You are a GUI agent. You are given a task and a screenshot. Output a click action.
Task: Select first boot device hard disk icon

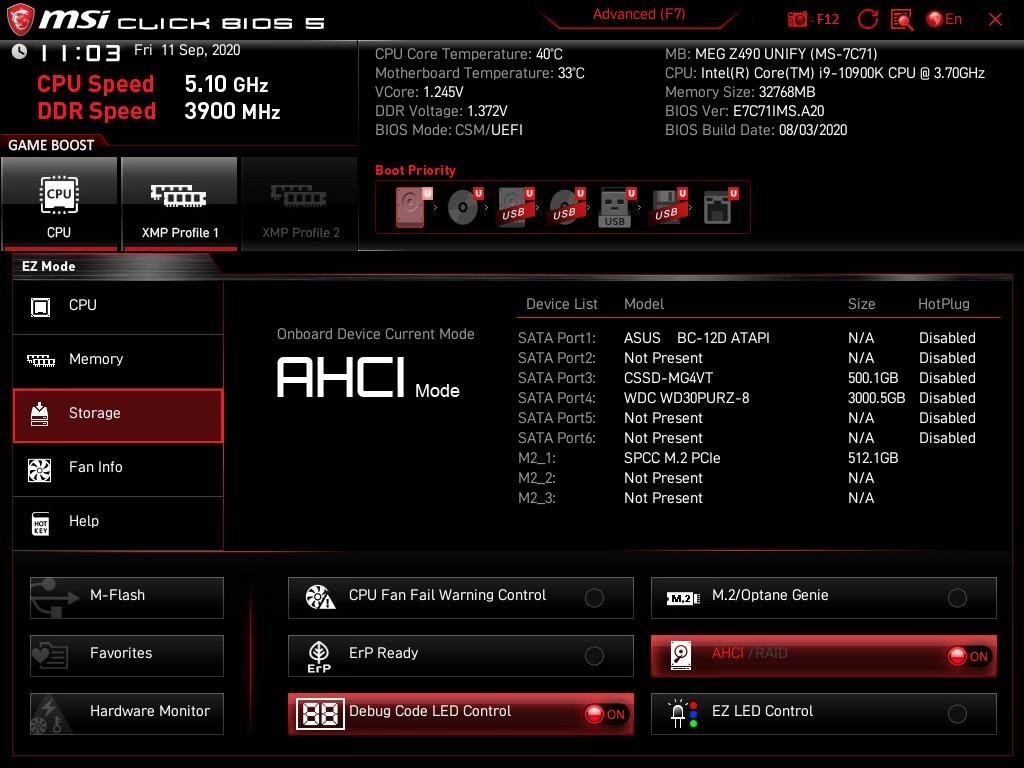pyautogui.click(x=413, y=207)
